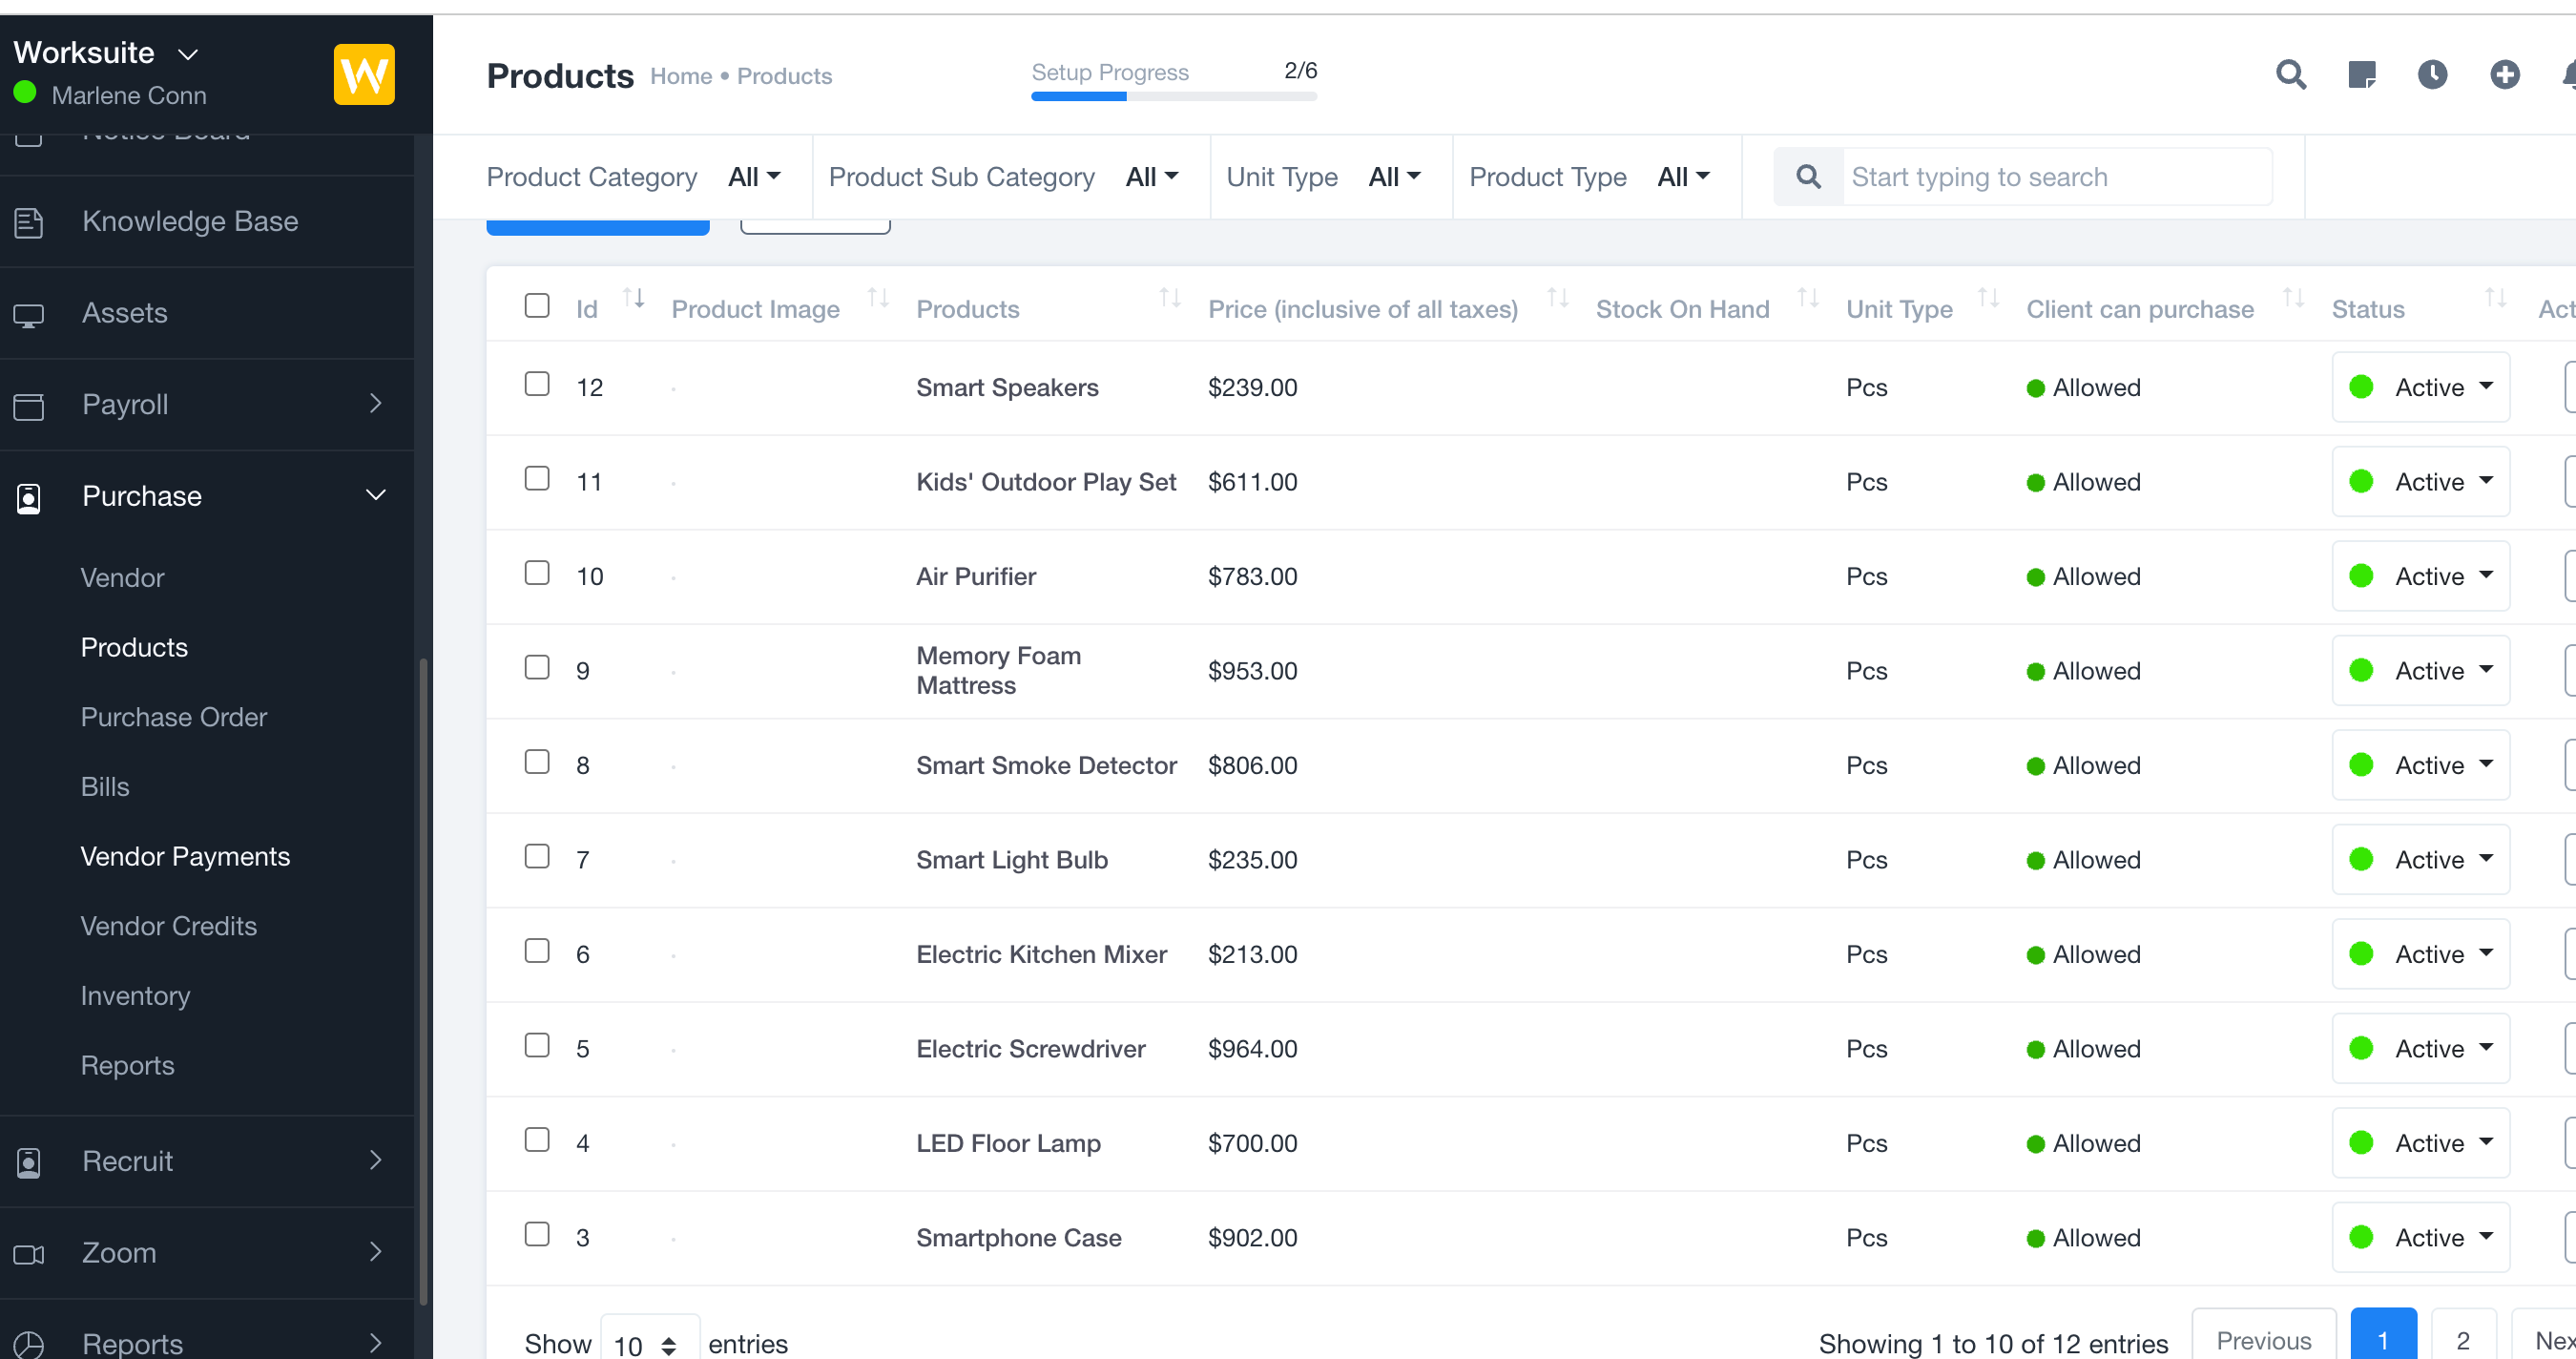The height and width of the screenshot is (1359, 2576).
Task: Click the timer clock icon
Action: point(2432,75)
